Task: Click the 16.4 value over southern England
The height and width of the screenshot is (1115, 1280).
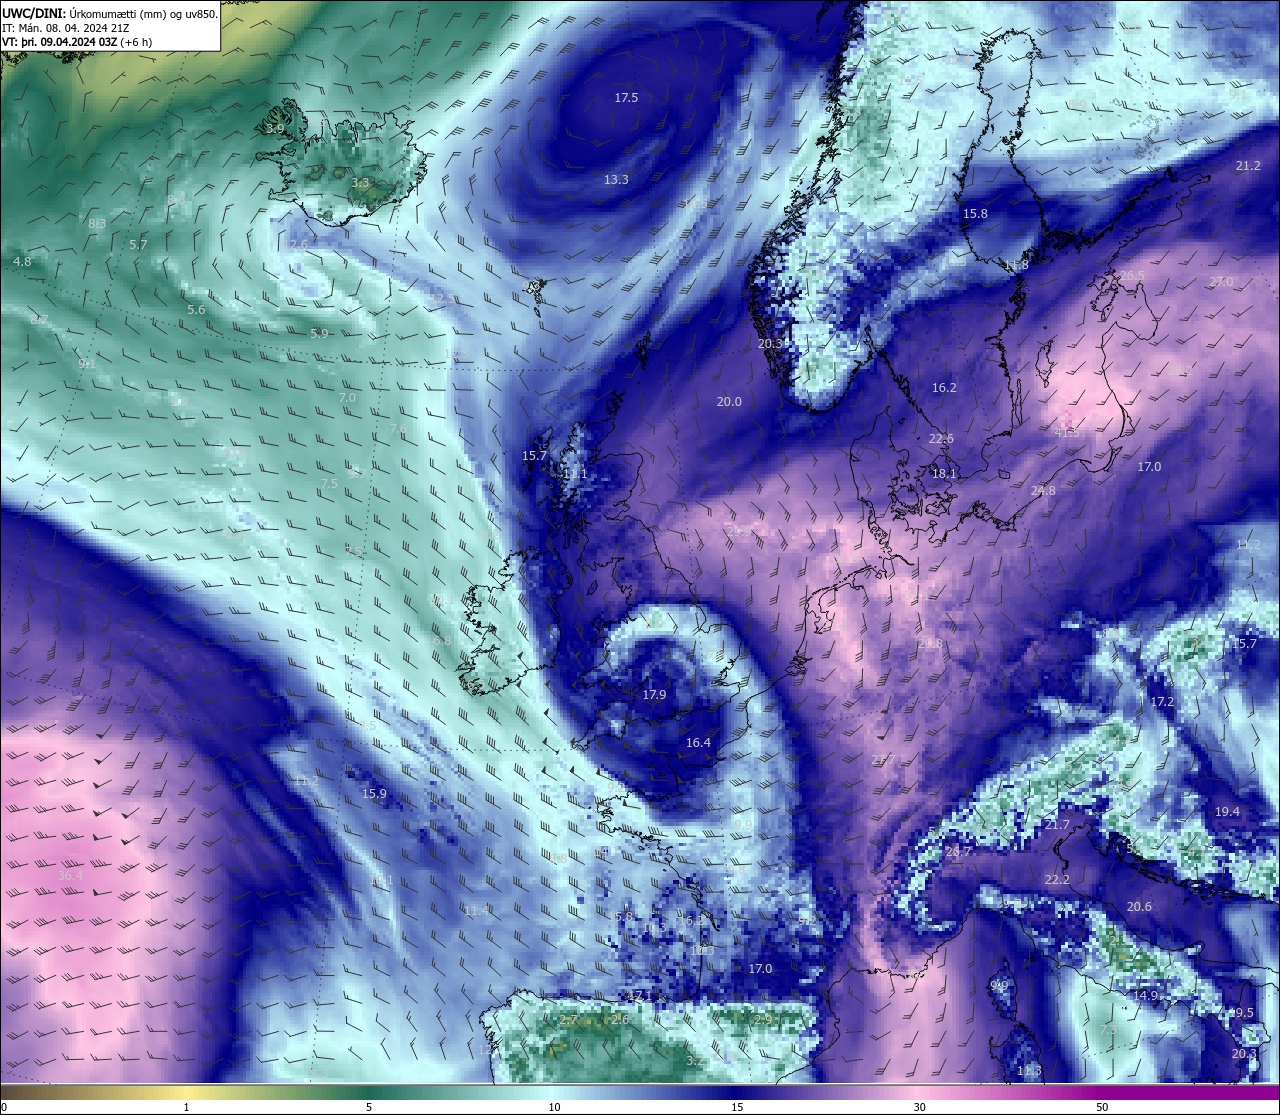Action: pyautogui.click(x=698, y=743)
